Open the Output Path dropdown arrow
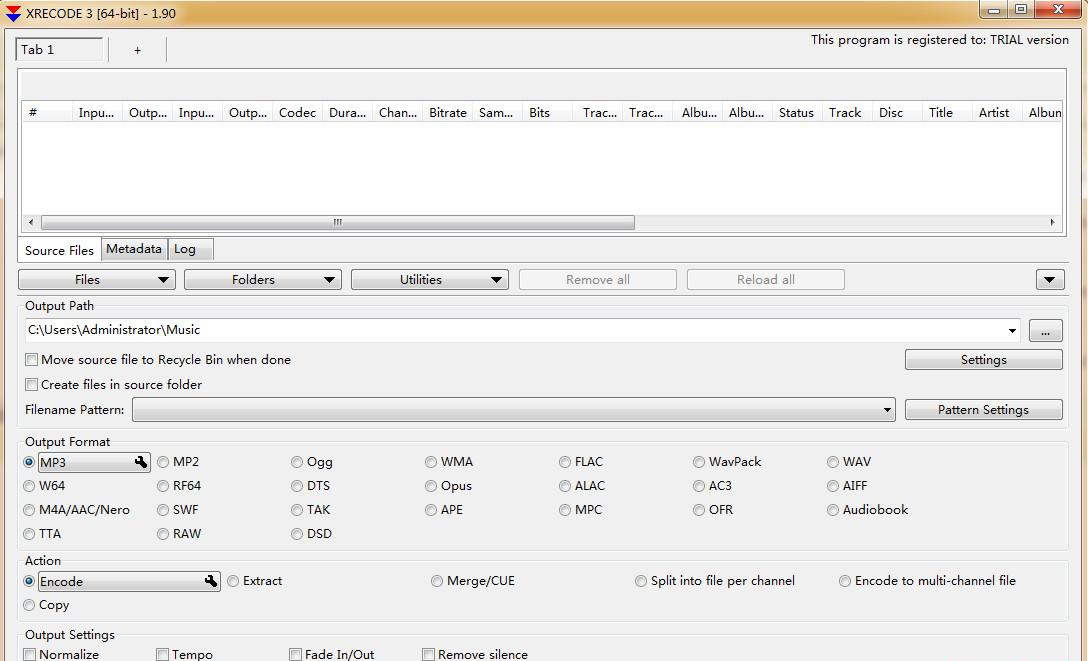Viewport: 1088px width, 661px height. click(1012, 331)
